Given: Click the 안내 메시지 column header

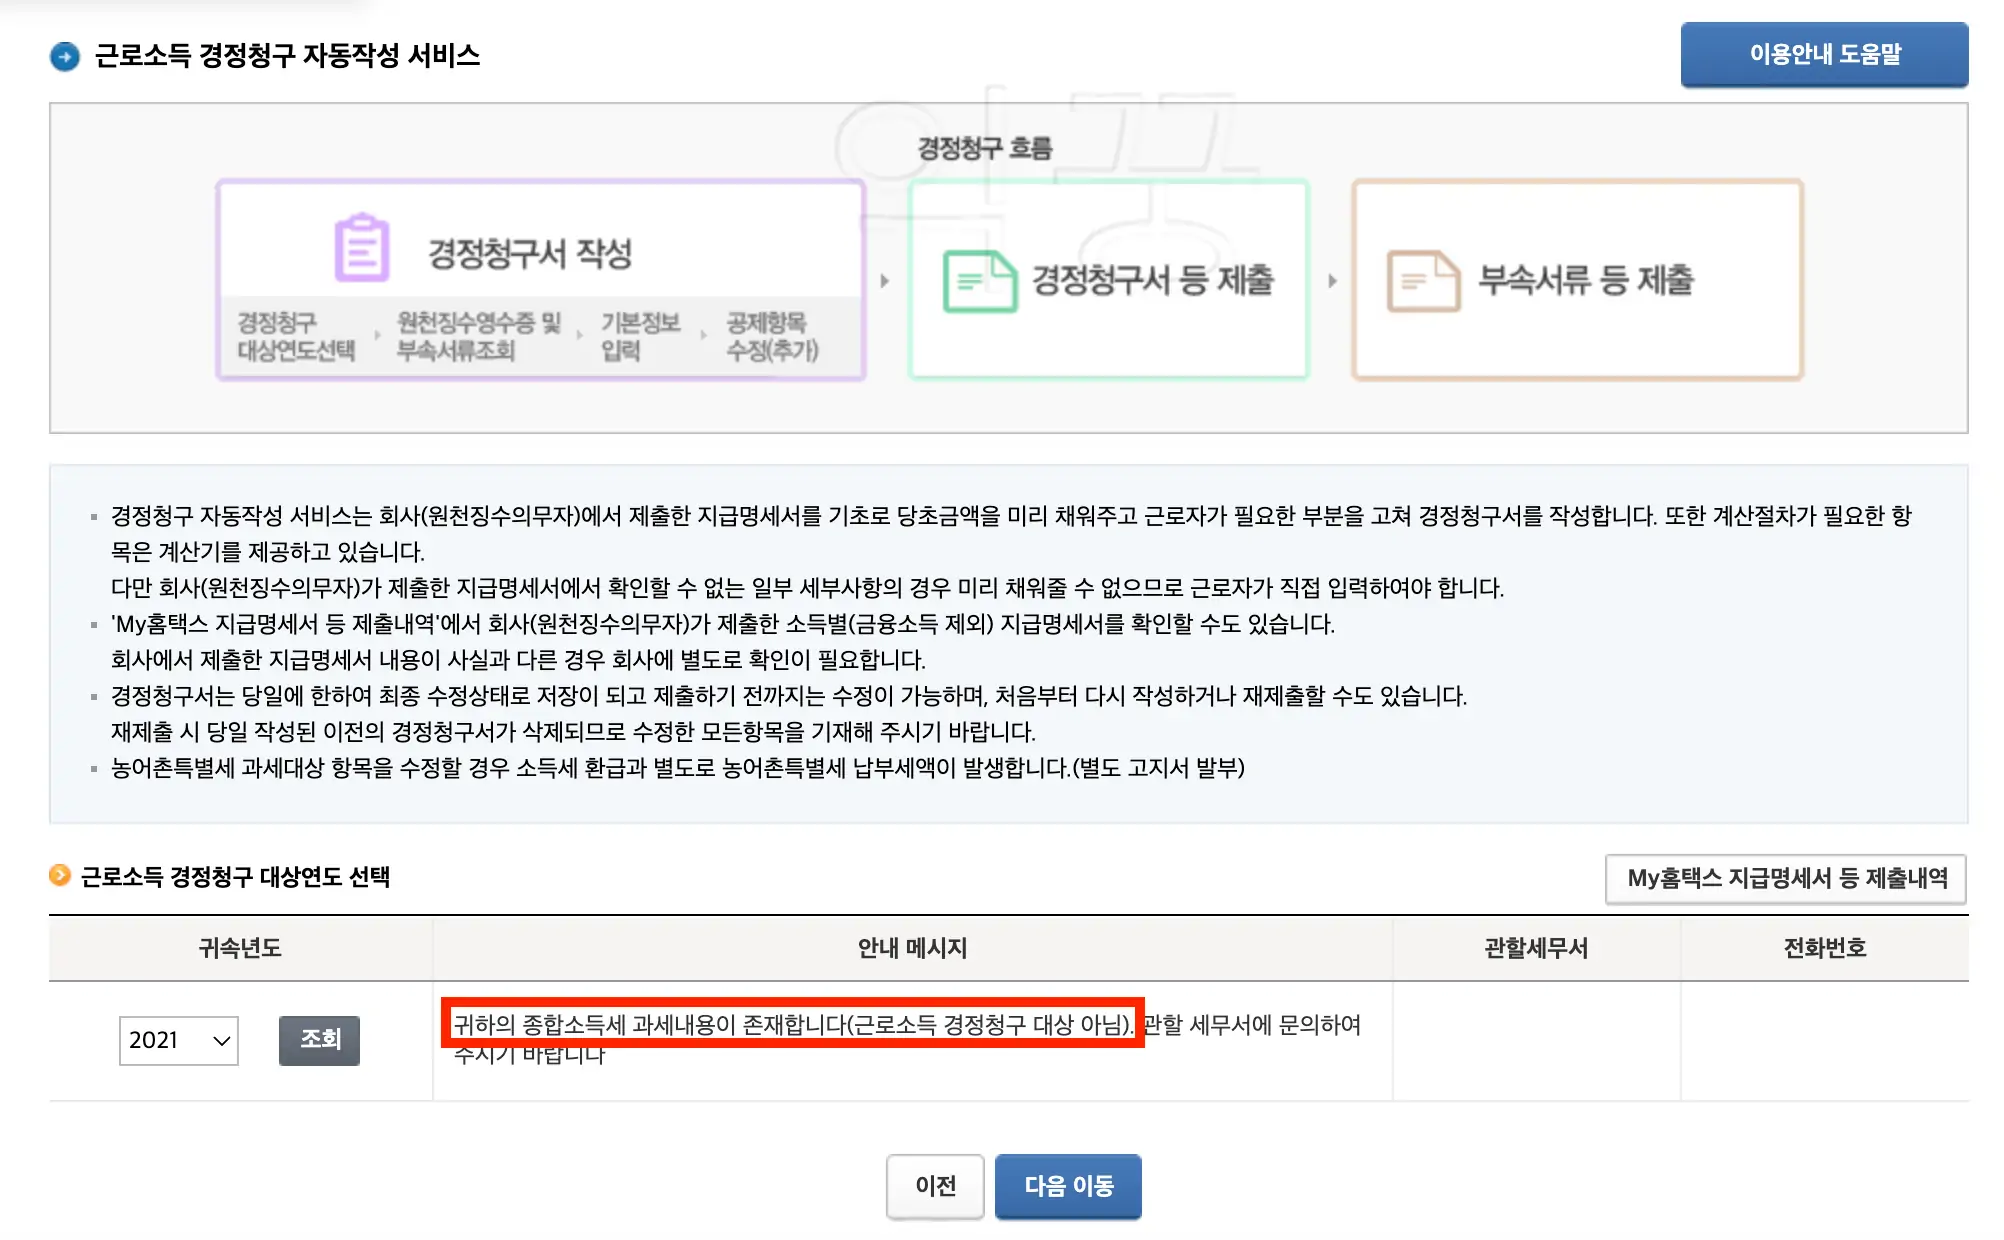Looking at the screenshot, I should click(911, 950).
